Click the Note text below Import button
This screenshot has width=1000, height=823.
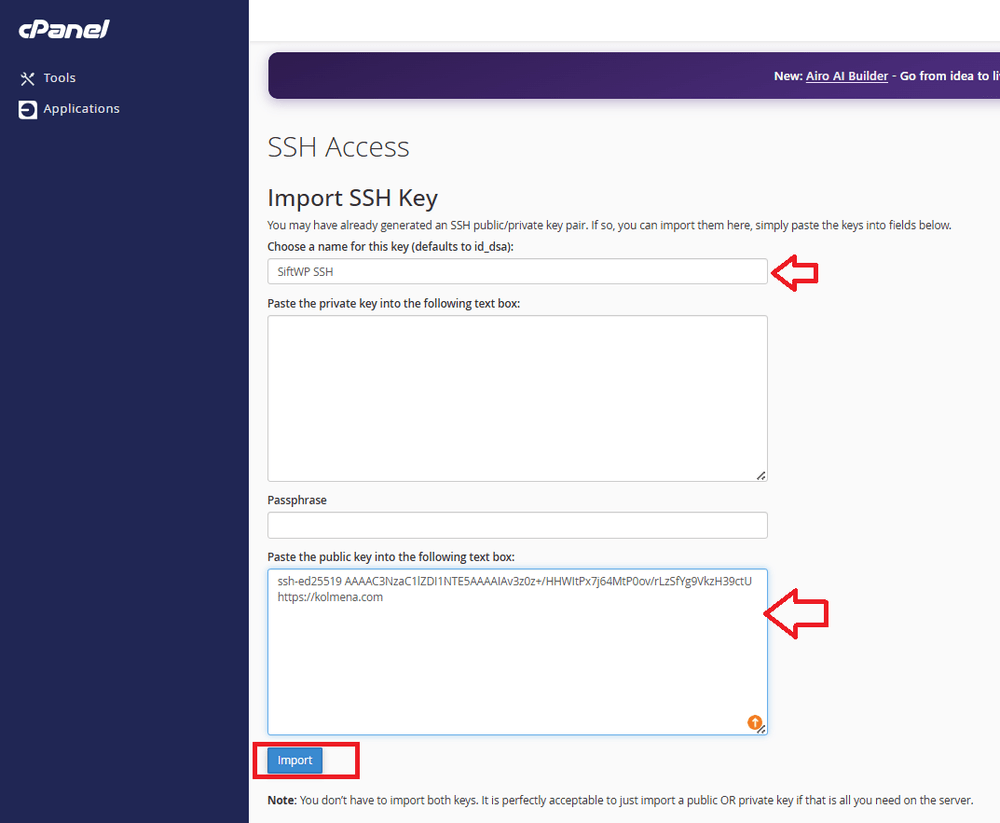(x=620, y=800)
